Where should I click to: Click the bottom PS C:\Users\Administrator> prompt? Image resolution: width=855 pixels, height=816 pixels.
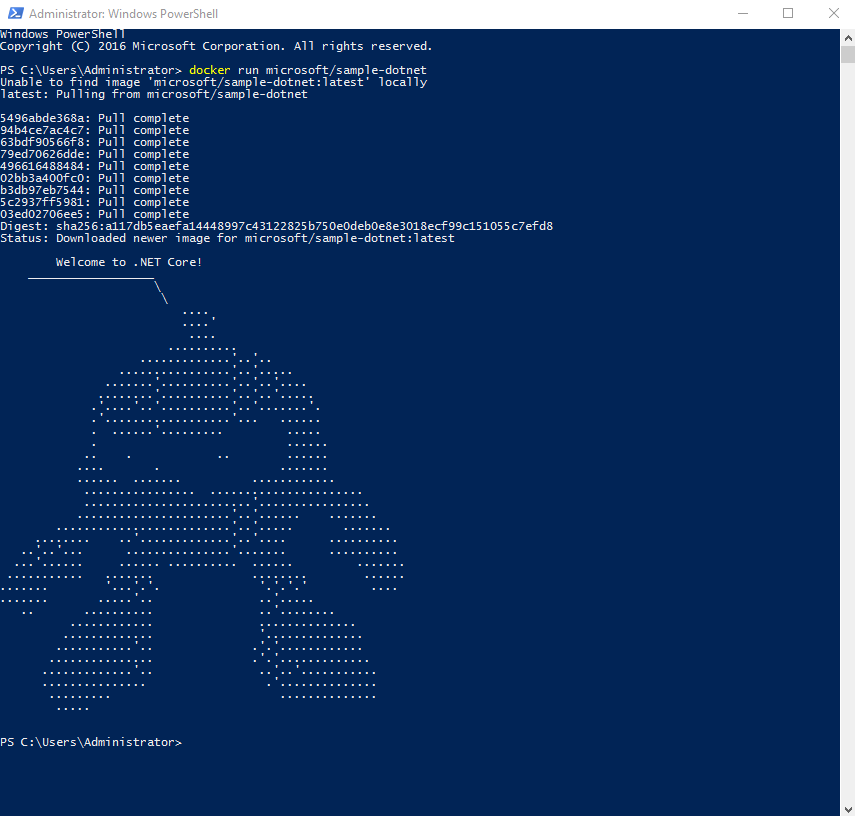pyautogui.click(x=91, y=742)
